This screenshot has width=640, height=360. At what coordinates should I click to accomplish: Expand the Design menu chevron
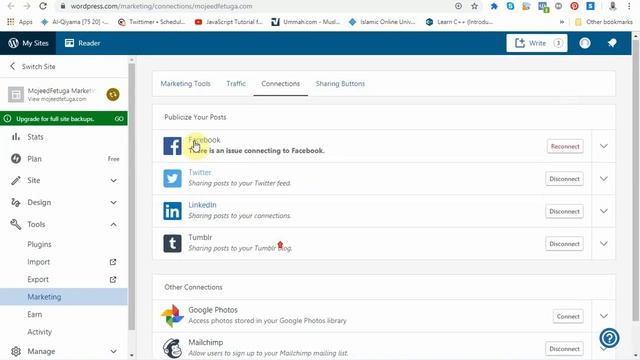[x=113, y=202]
